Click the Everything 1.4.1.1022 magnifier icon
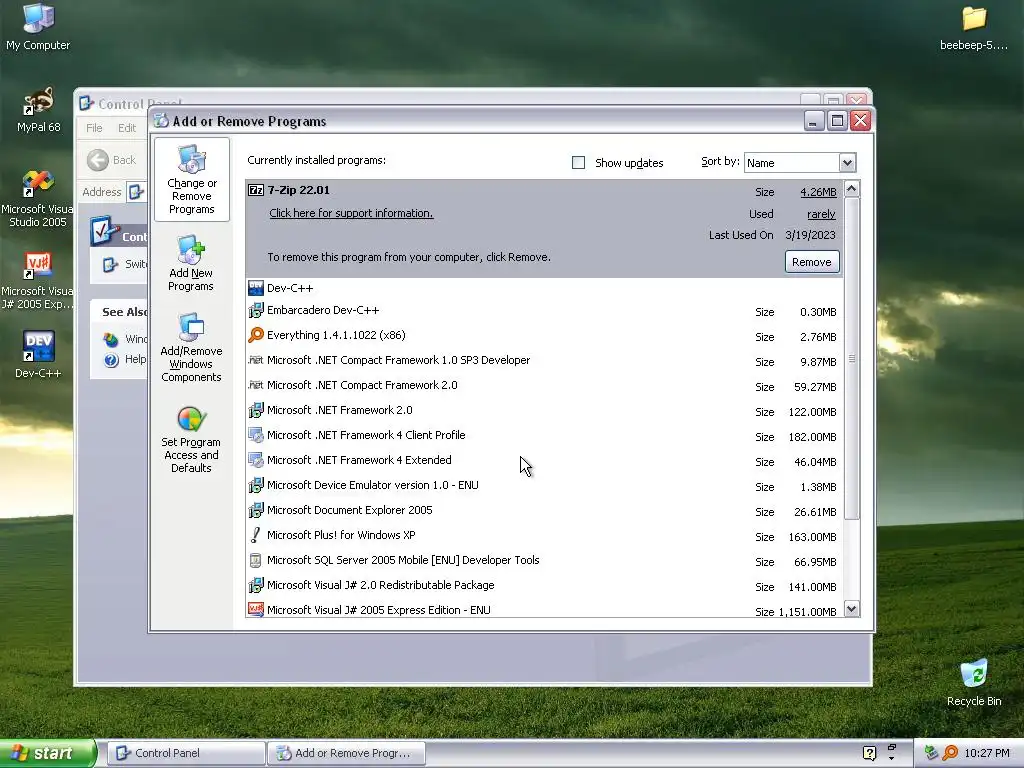Image resolution: width=1024 pixels, height=768 pixels. [256, 335]
